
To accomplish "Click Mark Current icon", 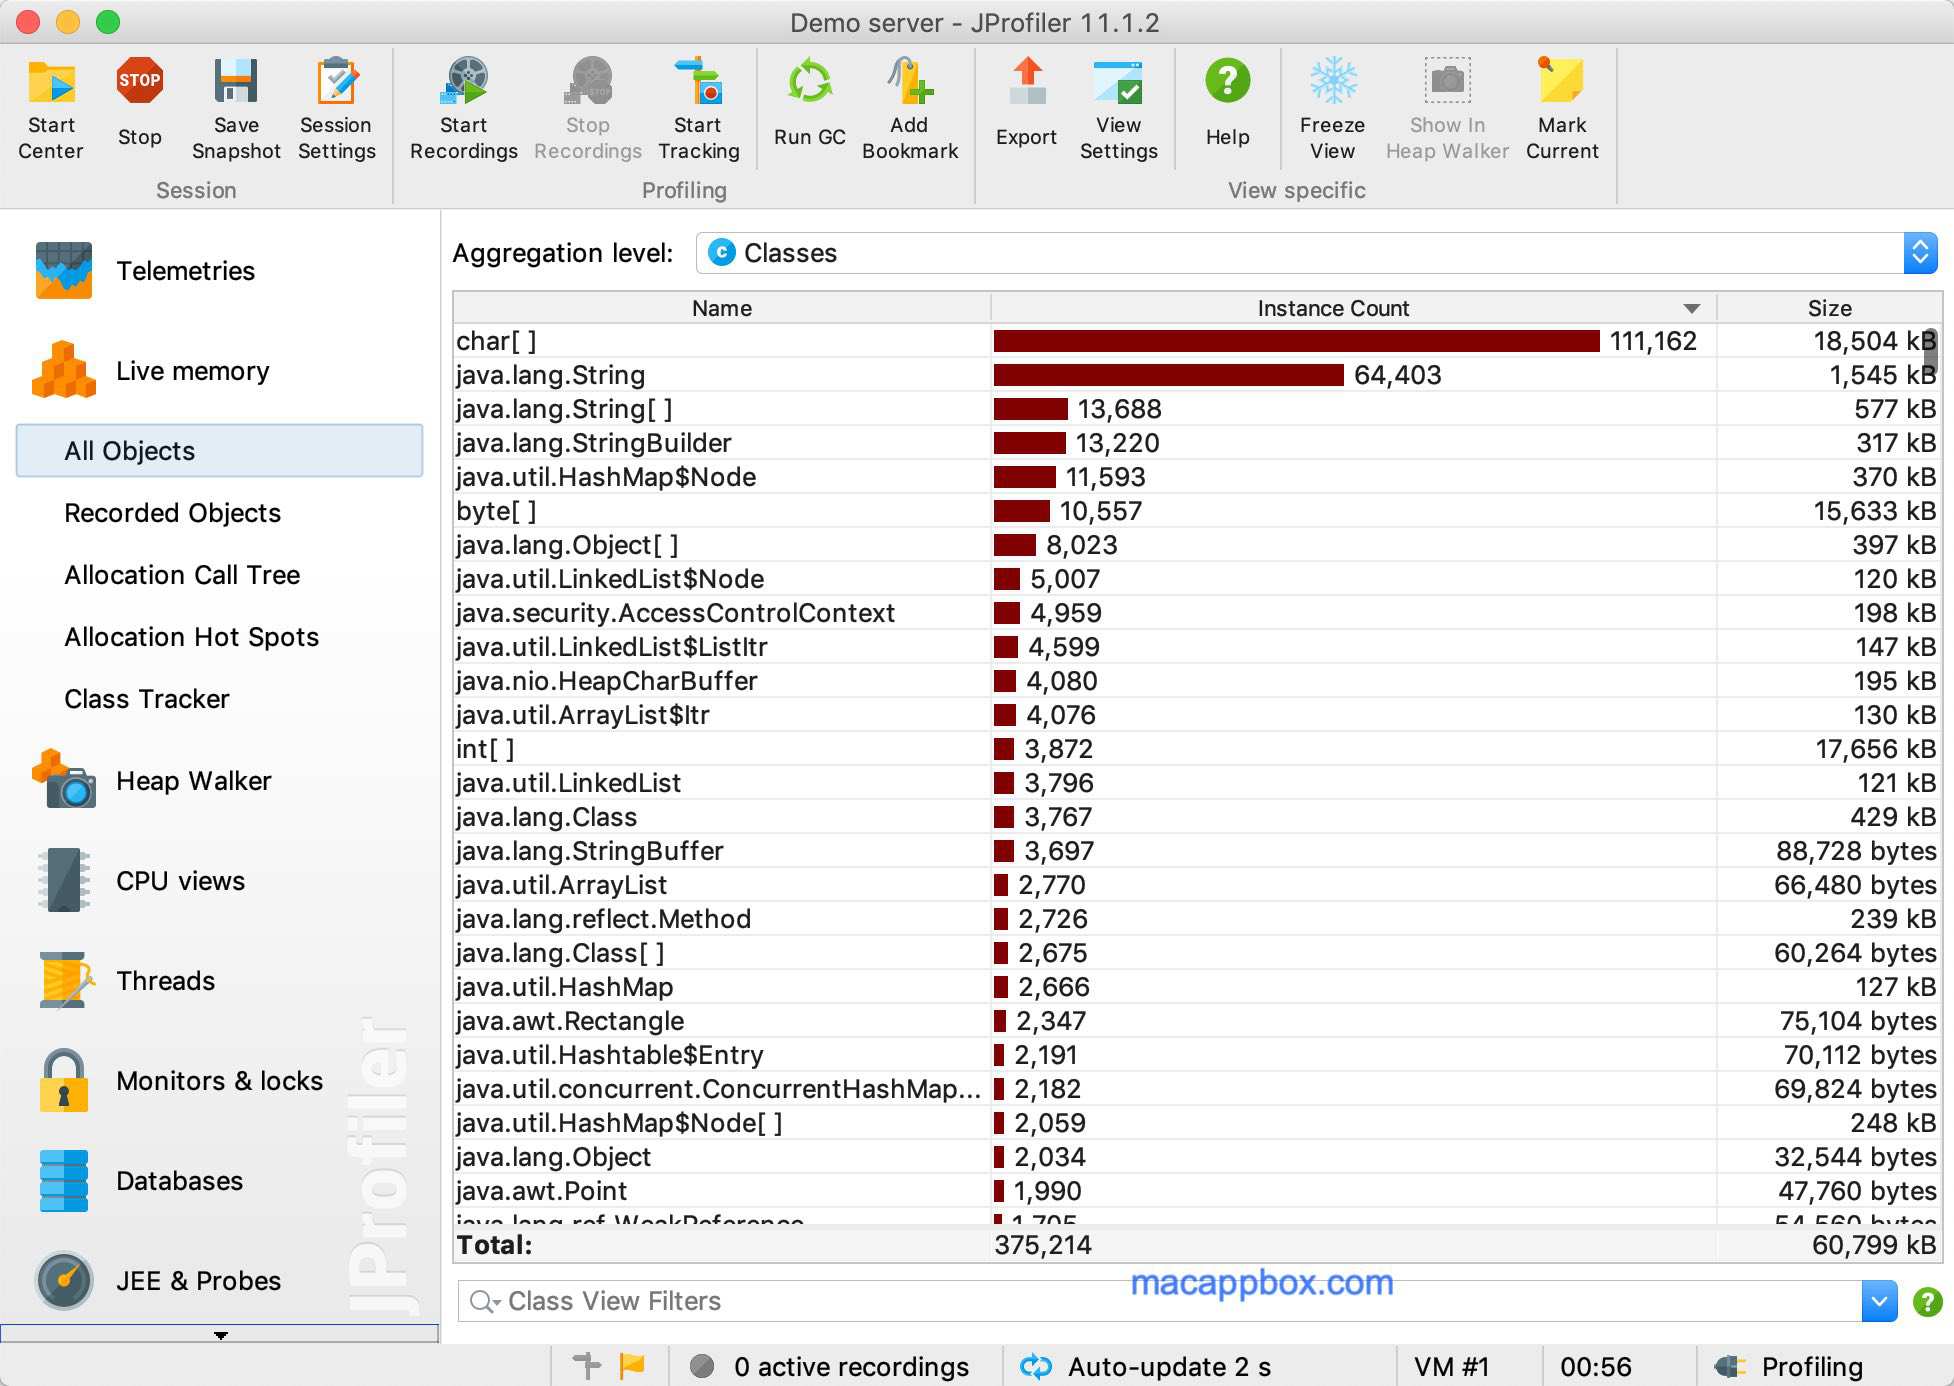I will point(1561,82).
